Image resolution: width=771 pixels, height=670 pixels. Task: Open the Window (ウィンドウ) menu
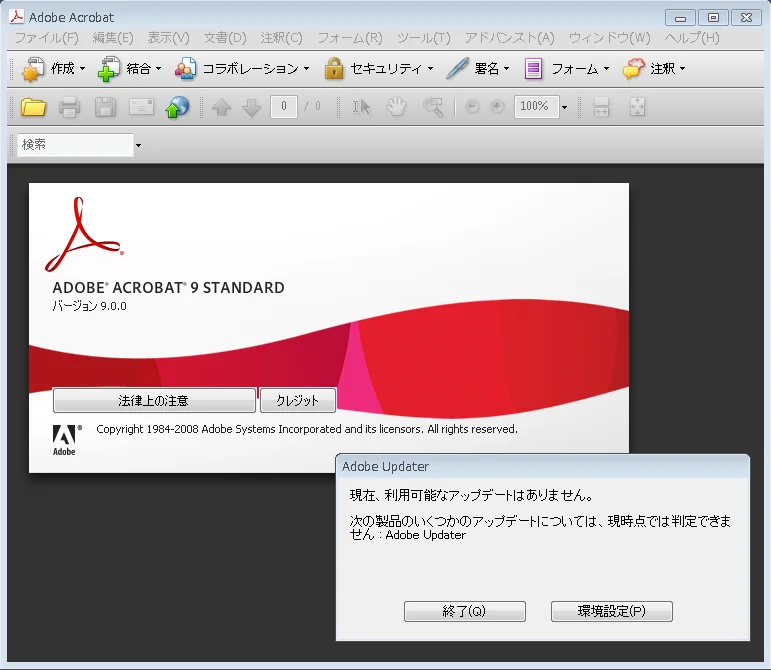pos(609,38)
